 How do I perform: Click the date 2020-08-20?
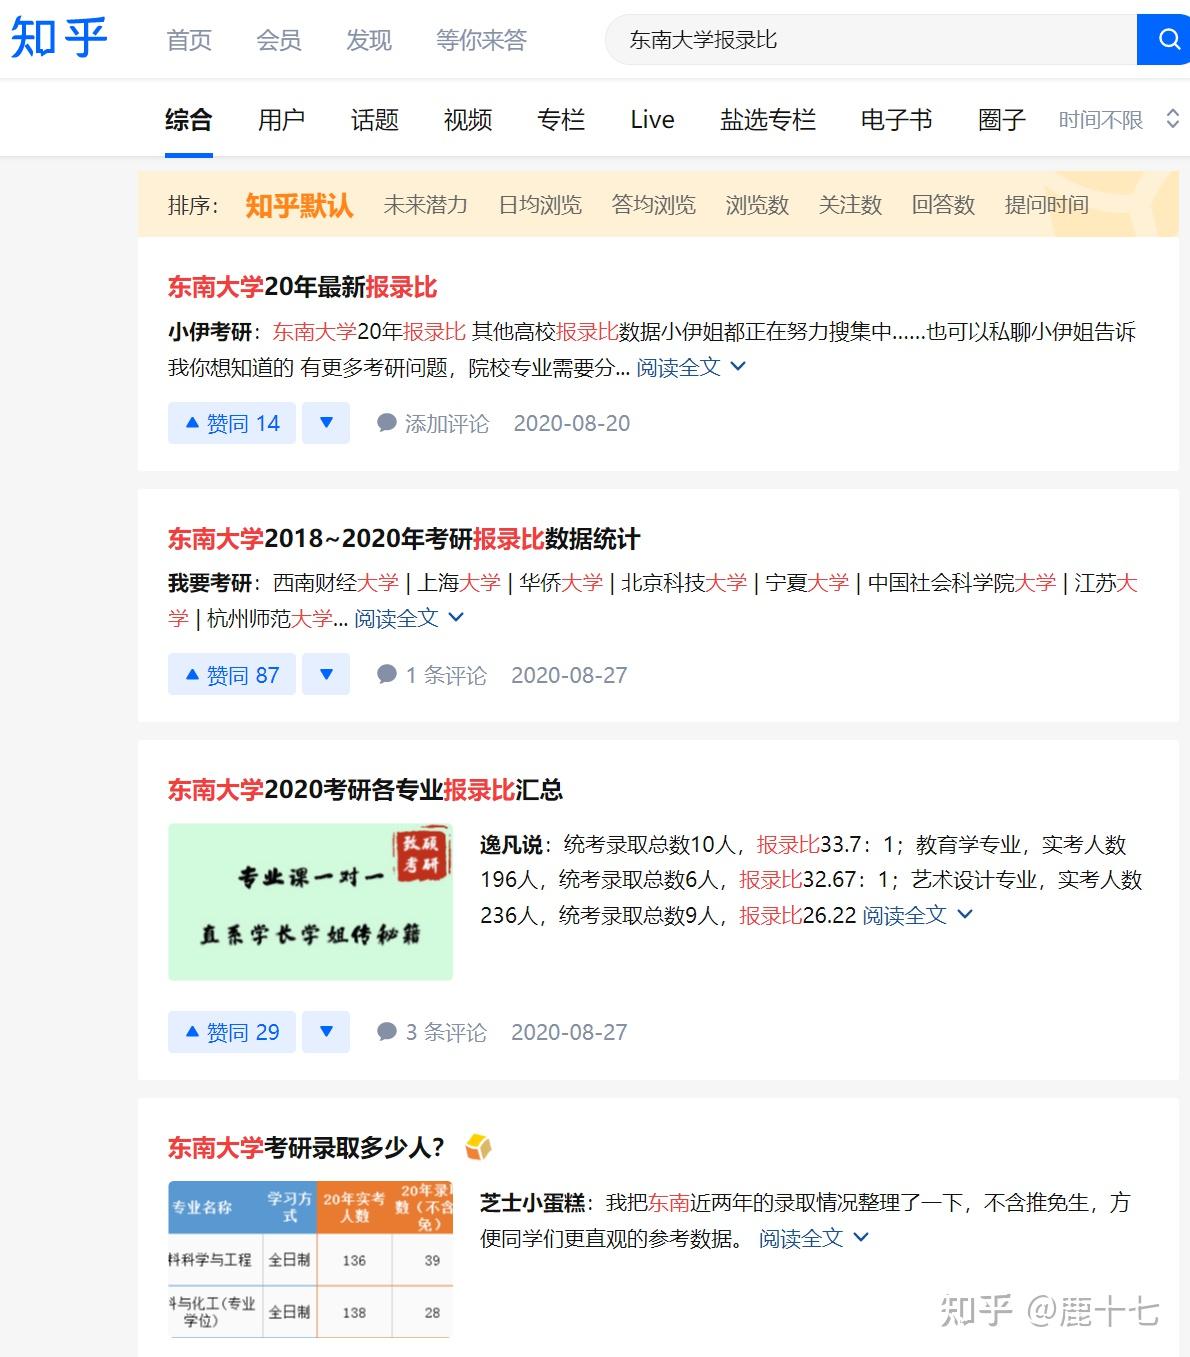pos(572,424)
